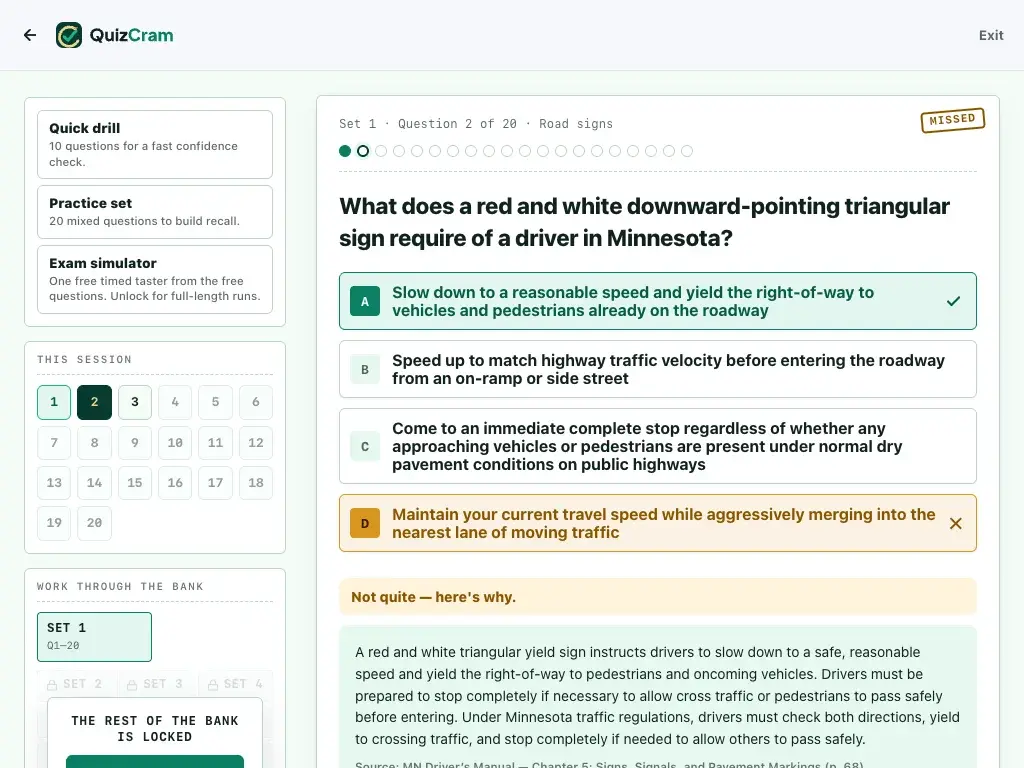Viewport: 1024px width, 768px height.
Task: Go to session question 10
Action: coord(175,443)
